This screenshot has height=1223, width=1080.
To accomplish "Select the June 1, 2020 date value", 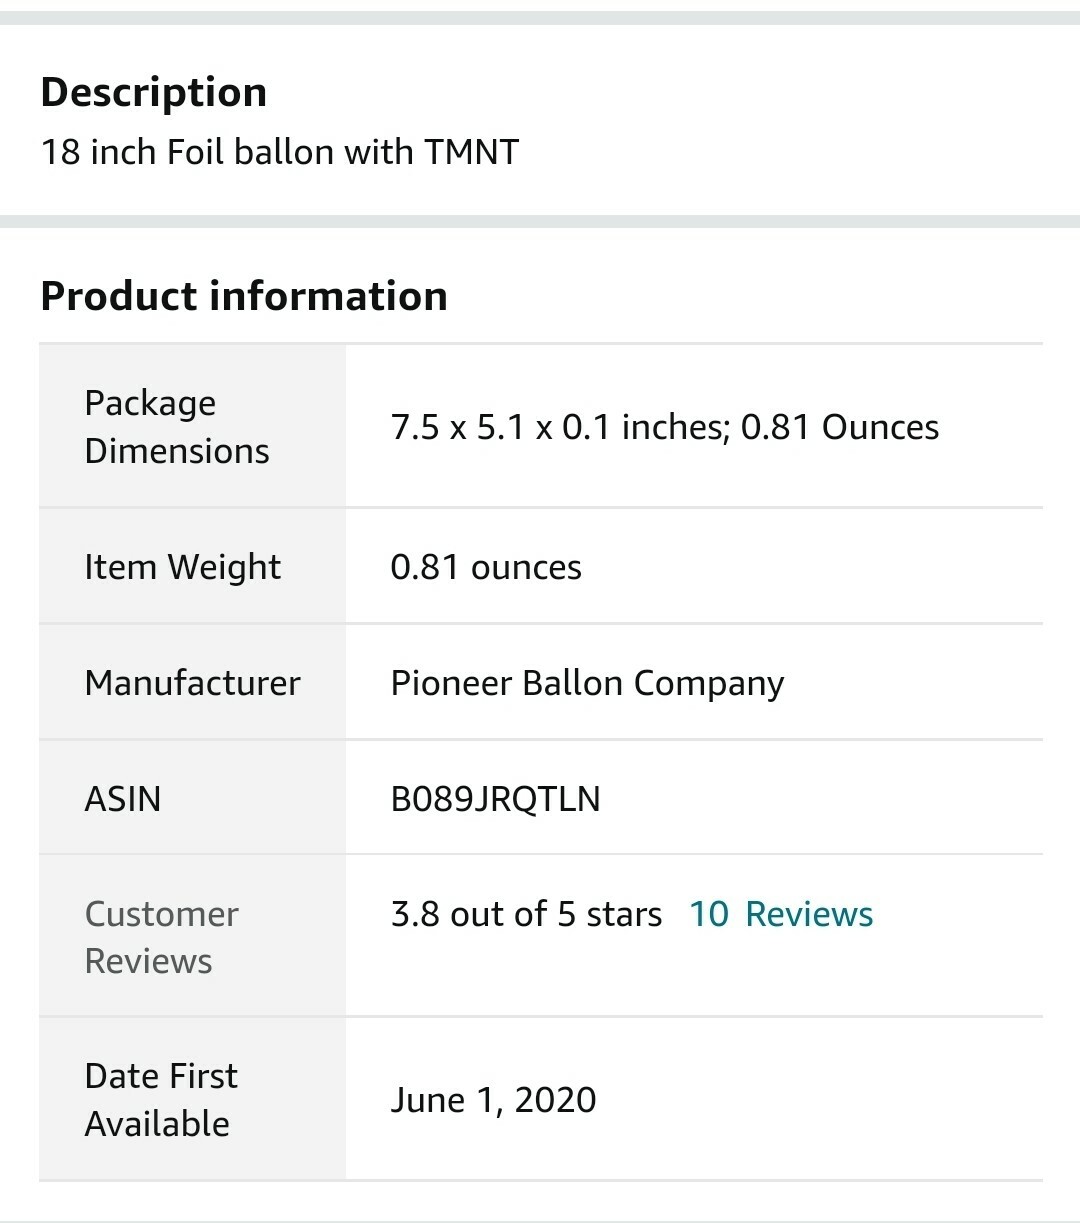I will point(493,1100).
